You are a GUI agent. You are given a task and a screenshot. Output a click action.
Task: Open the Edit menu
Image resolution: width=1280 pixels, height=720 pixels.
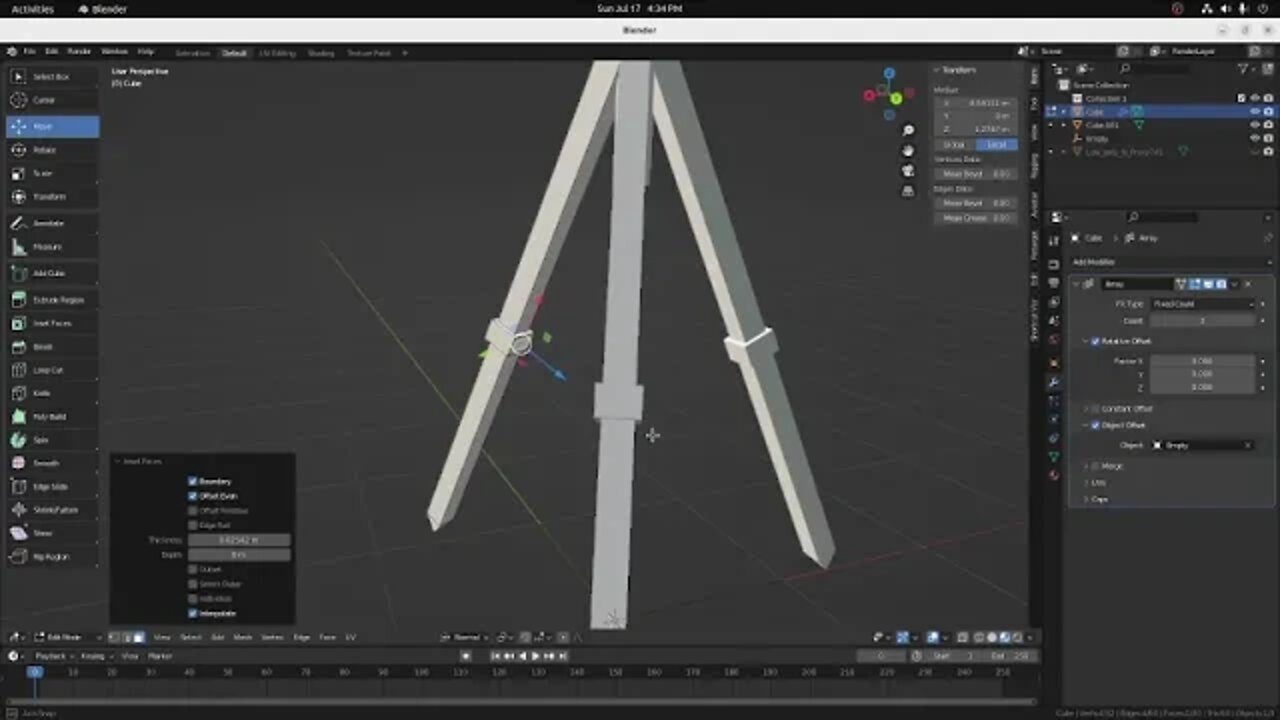[x=51, y=52]
